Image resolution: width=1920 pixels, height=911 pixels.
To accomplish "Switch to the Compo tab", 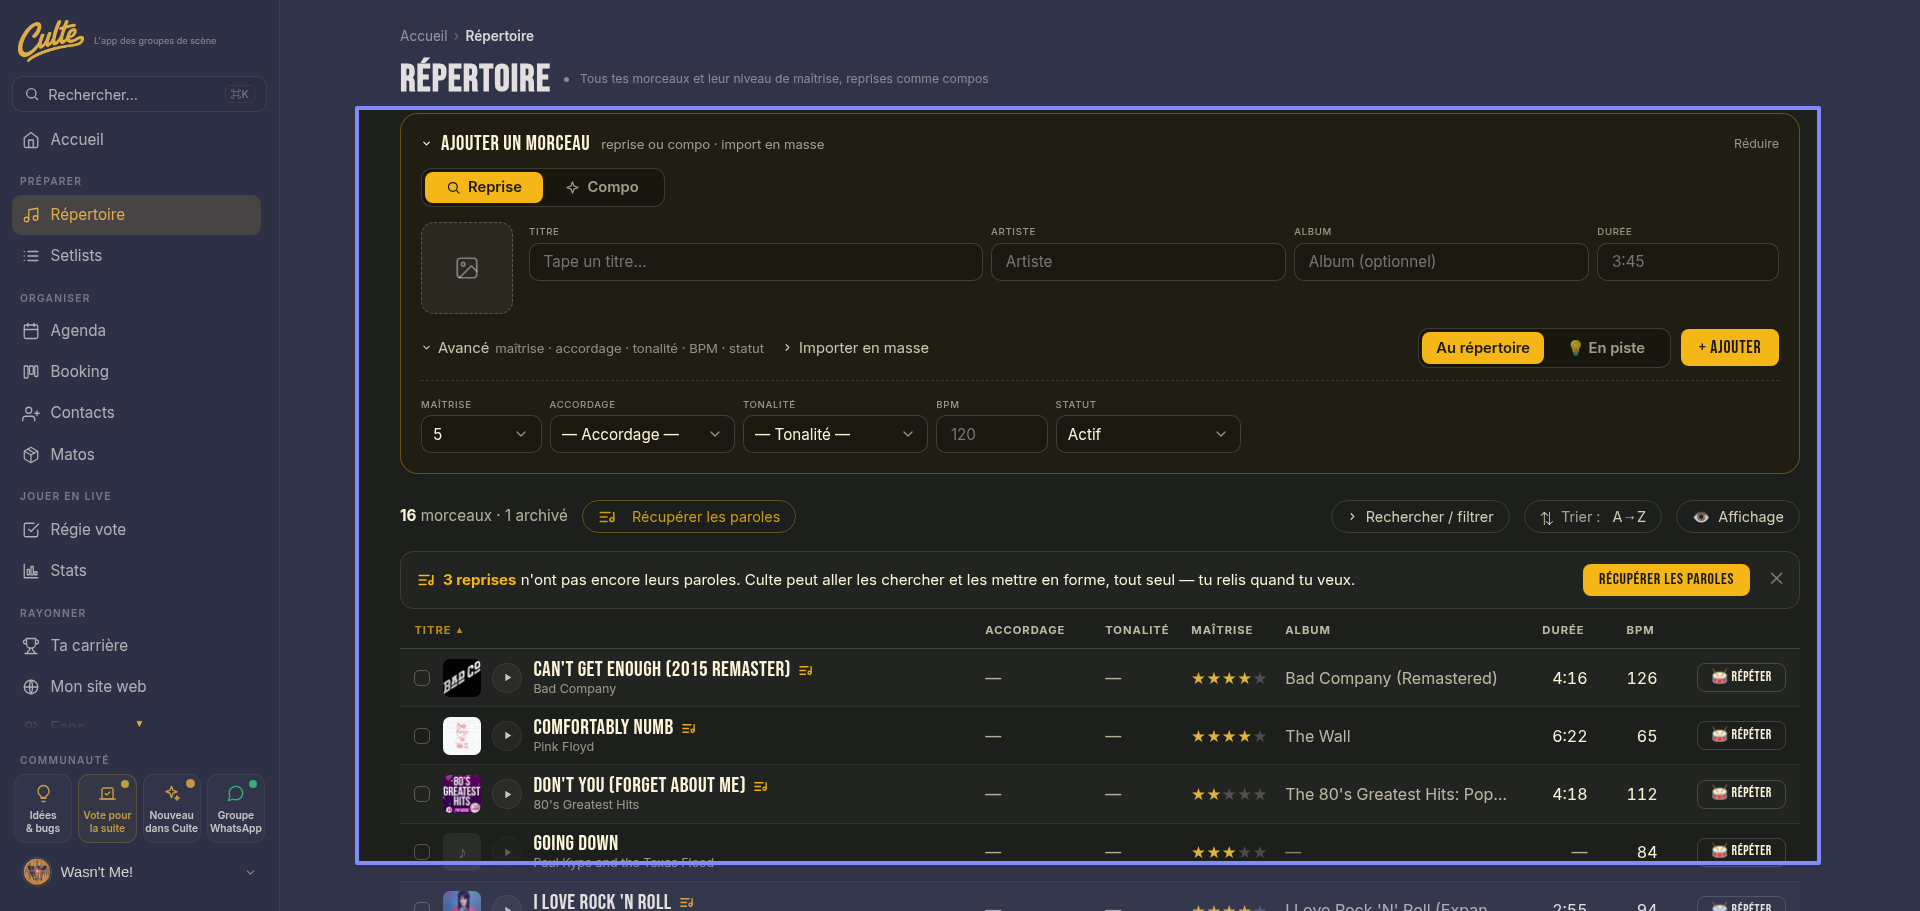I will pos(602,187).
